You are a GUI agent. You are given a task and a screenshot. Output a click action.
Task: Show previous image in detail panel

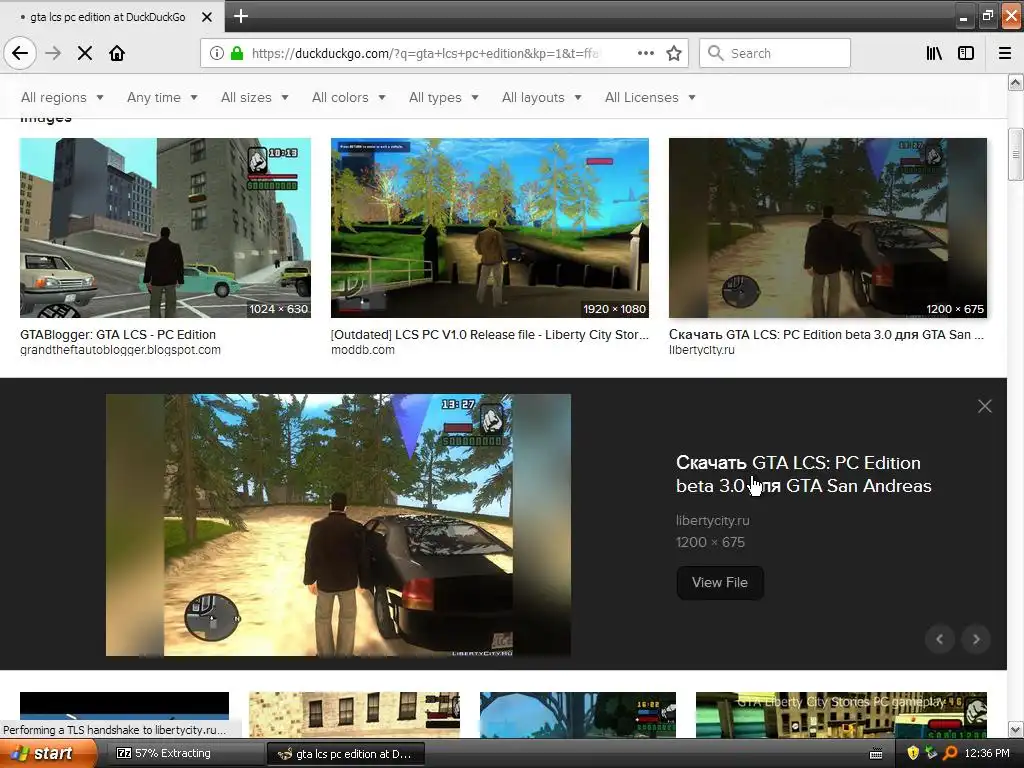click(x=940, y=639)
